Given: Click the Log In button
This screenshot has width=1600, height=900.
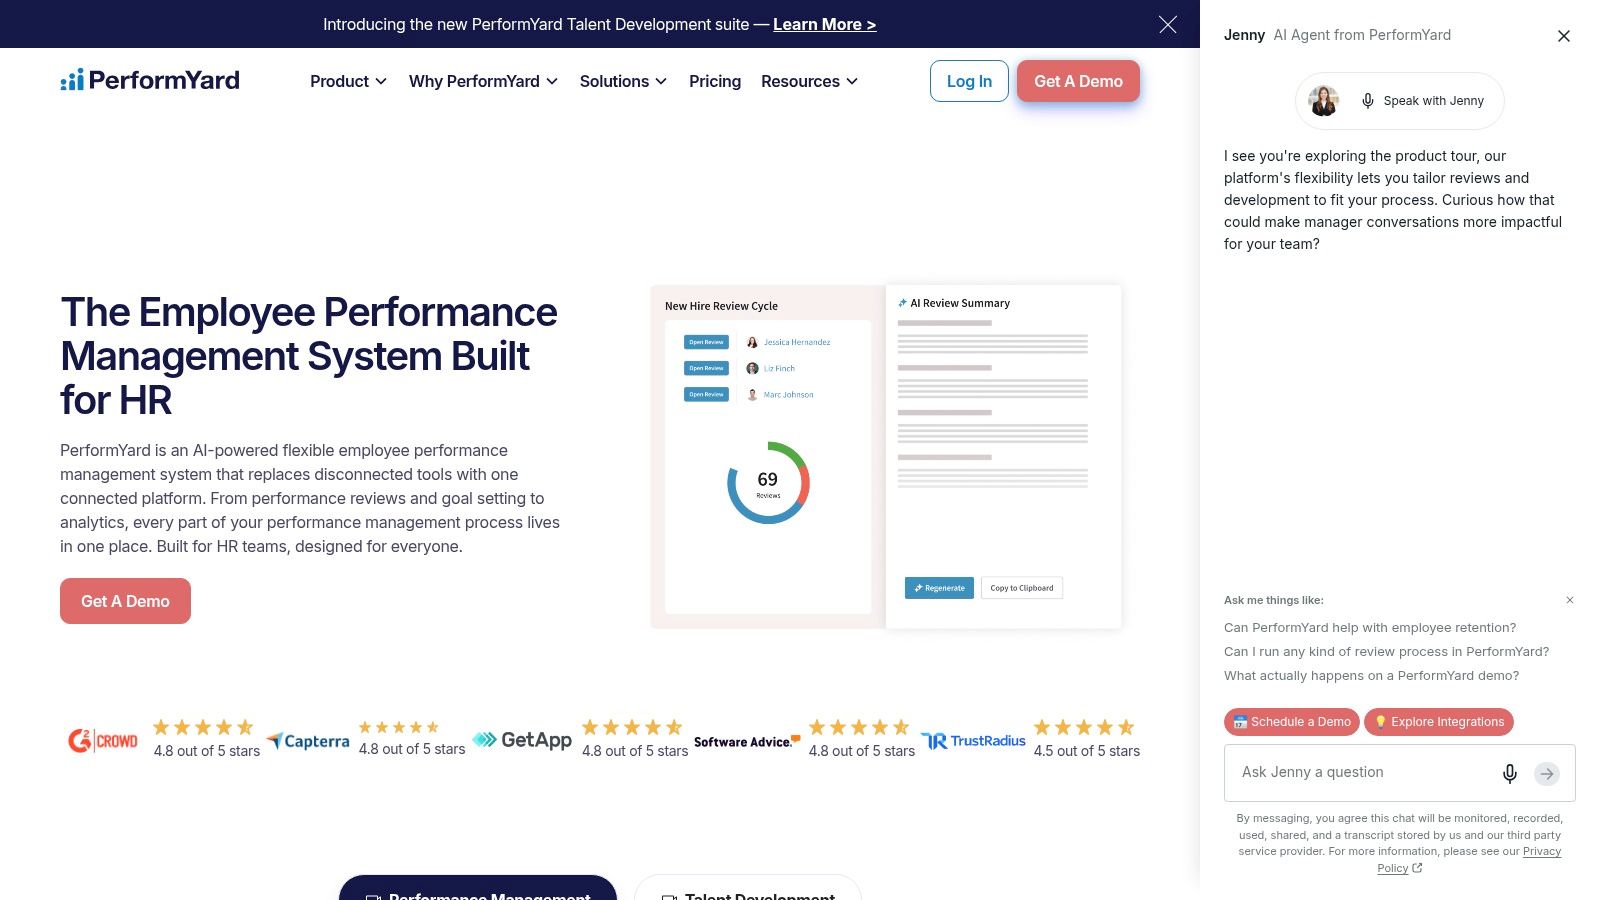Looking at the screenshot, I should (x=969, y=81).
